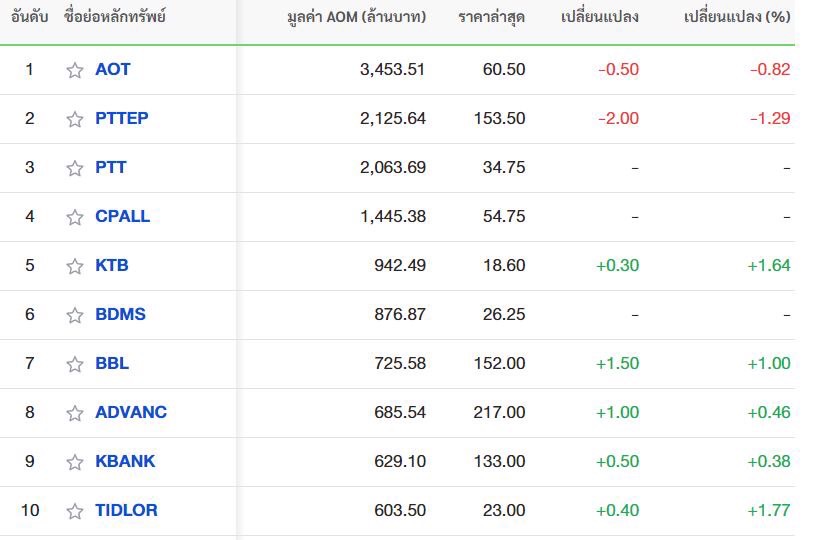Mark ADVANC as favorite via star

click(75, 413)
